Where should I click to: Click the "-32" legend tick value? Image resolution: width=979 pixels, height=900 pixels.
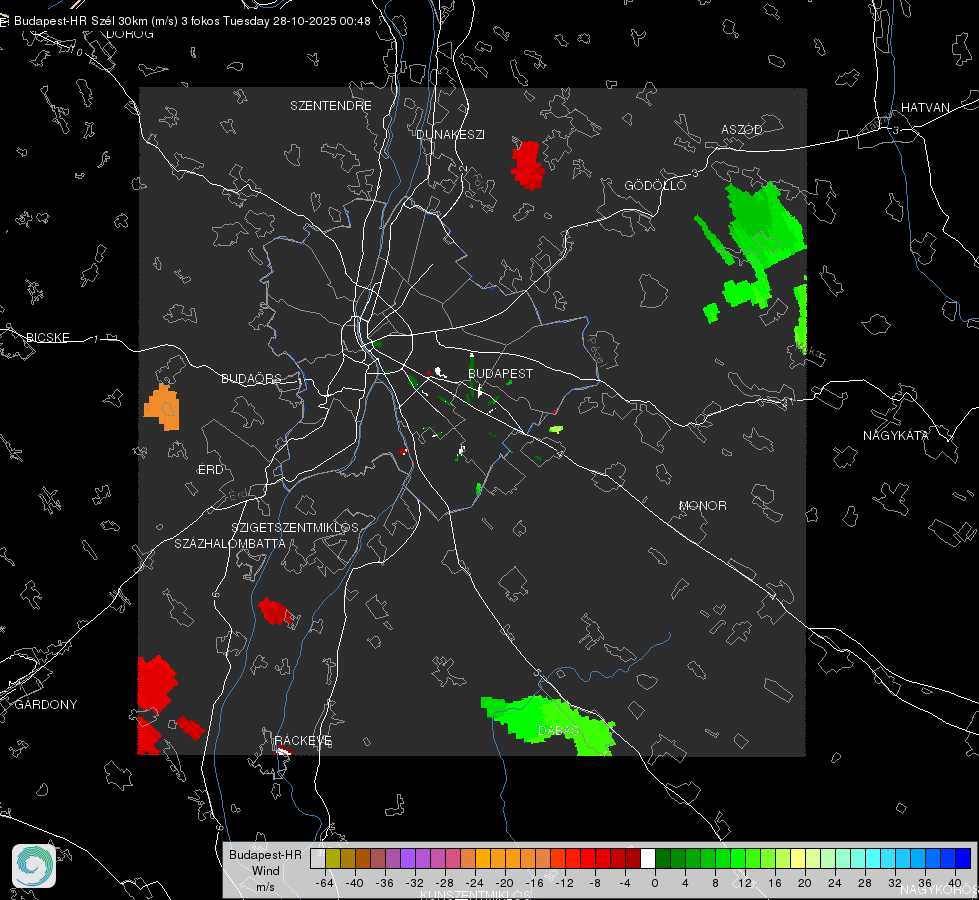(415, 883)
